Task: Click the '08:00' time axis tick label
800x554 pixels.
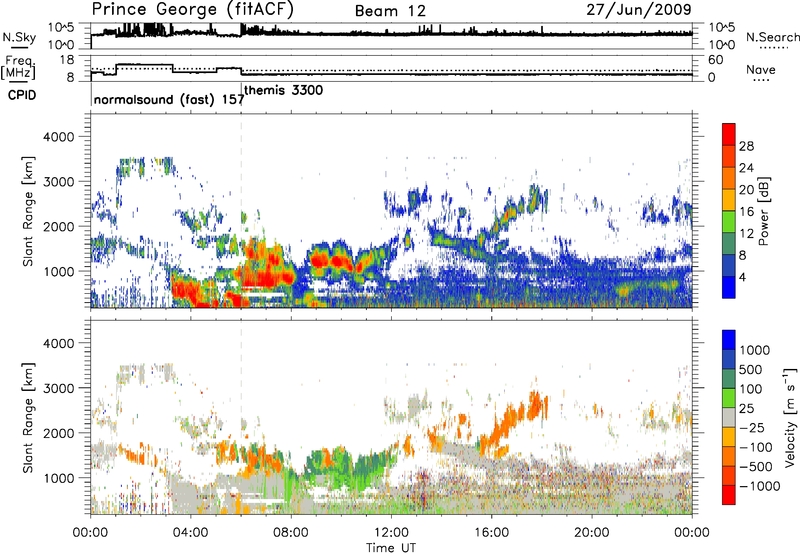Action: (291, 533)
